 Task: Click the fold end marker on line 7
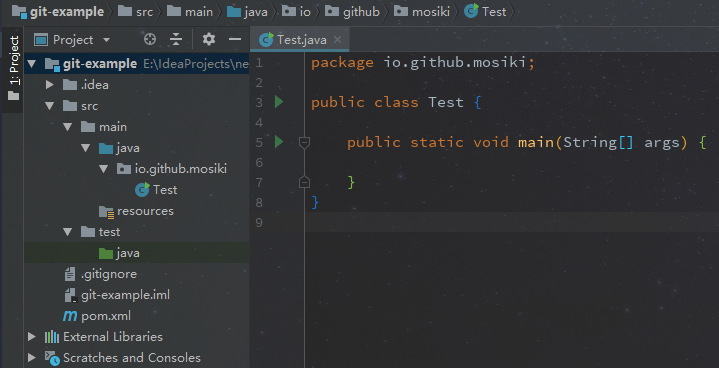point(304,182)
